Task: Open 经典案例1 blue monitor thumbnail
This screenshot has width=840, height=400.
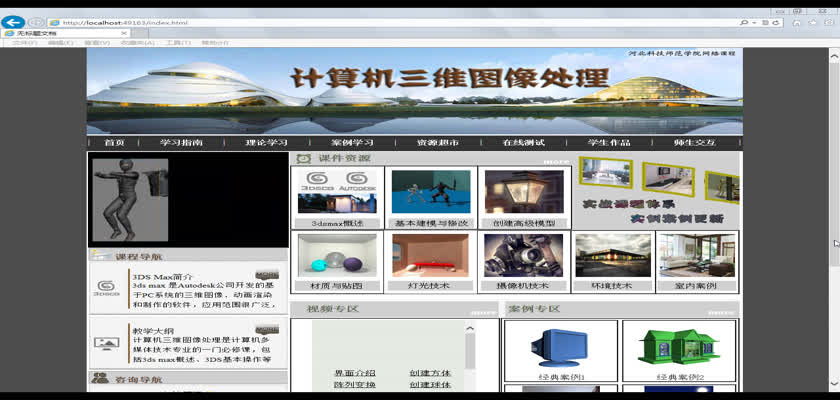Action: [x=561, y=351]
